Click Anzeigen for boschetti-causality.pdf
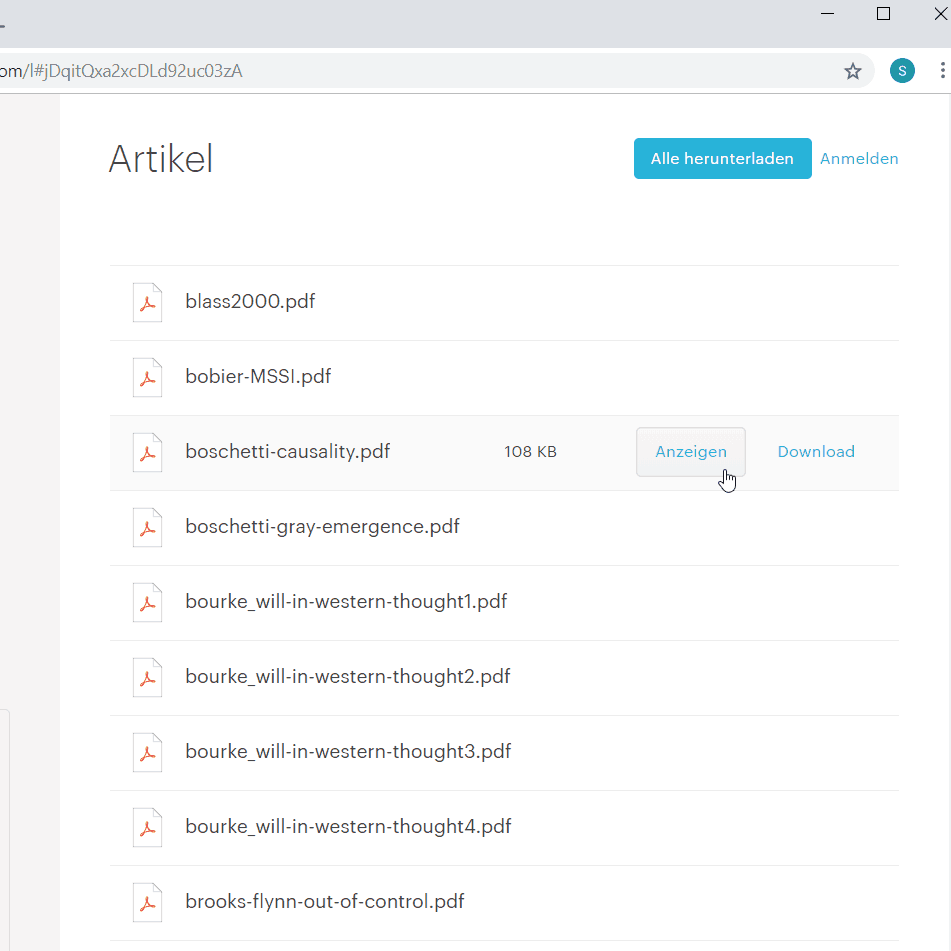 691,452
